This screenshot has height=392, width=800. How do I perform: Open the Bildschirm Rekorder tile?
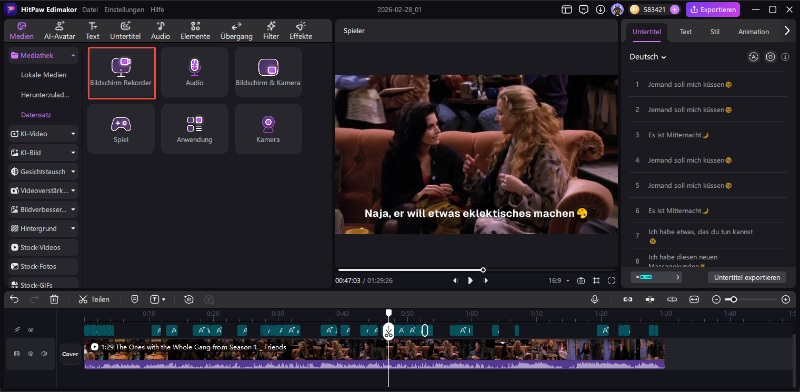coord(121,72)
